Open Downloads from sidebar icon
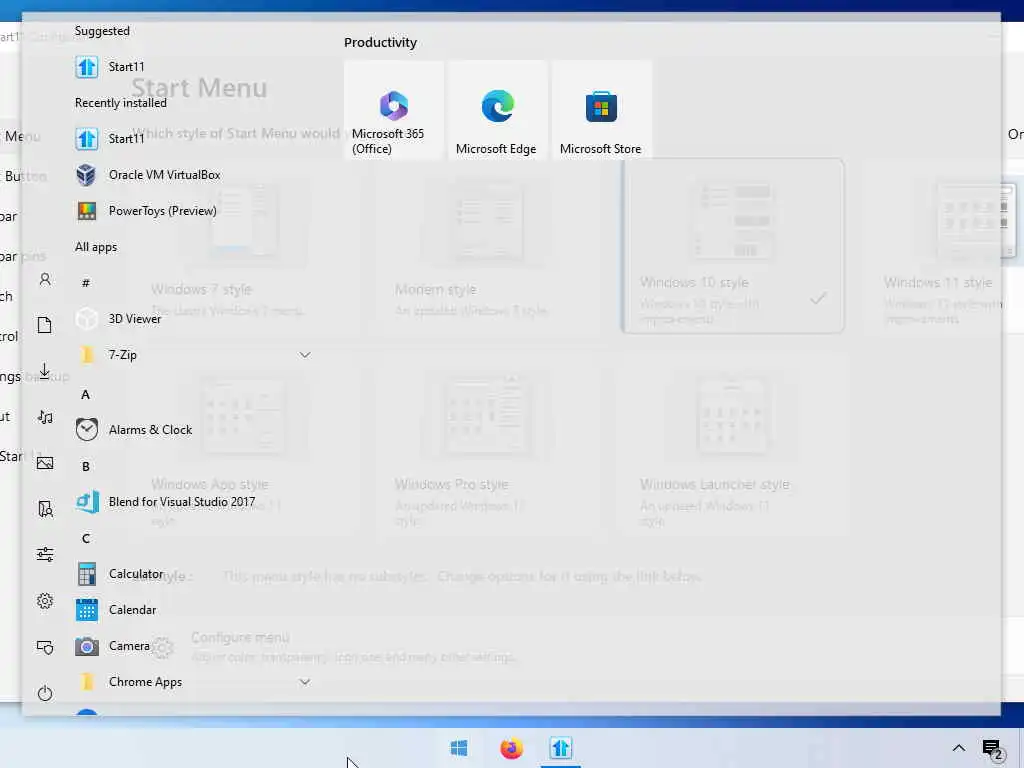This screenshot has width=1024, height=768. tap(45, 371)
